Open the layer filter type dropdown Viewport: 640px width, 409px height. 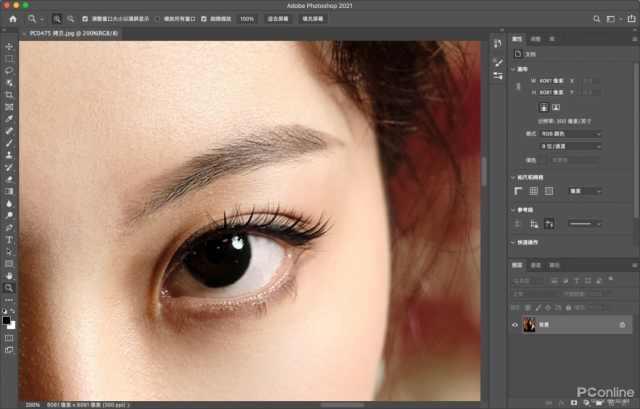(527, 281)
